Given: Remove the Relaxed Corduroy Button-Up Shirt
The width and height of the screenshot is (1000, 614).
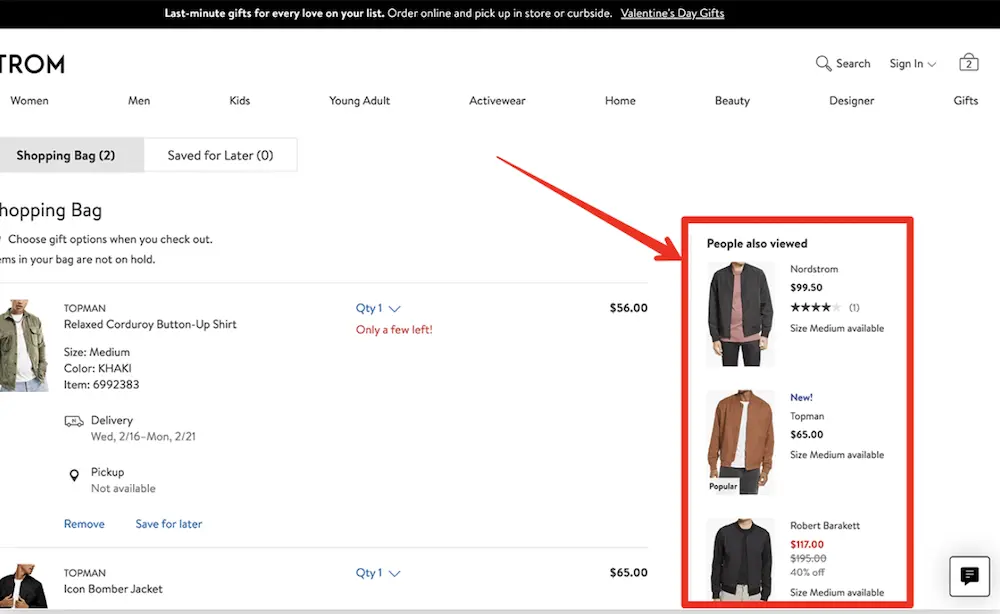Looking at the screenshot, I should coord(84,523).
